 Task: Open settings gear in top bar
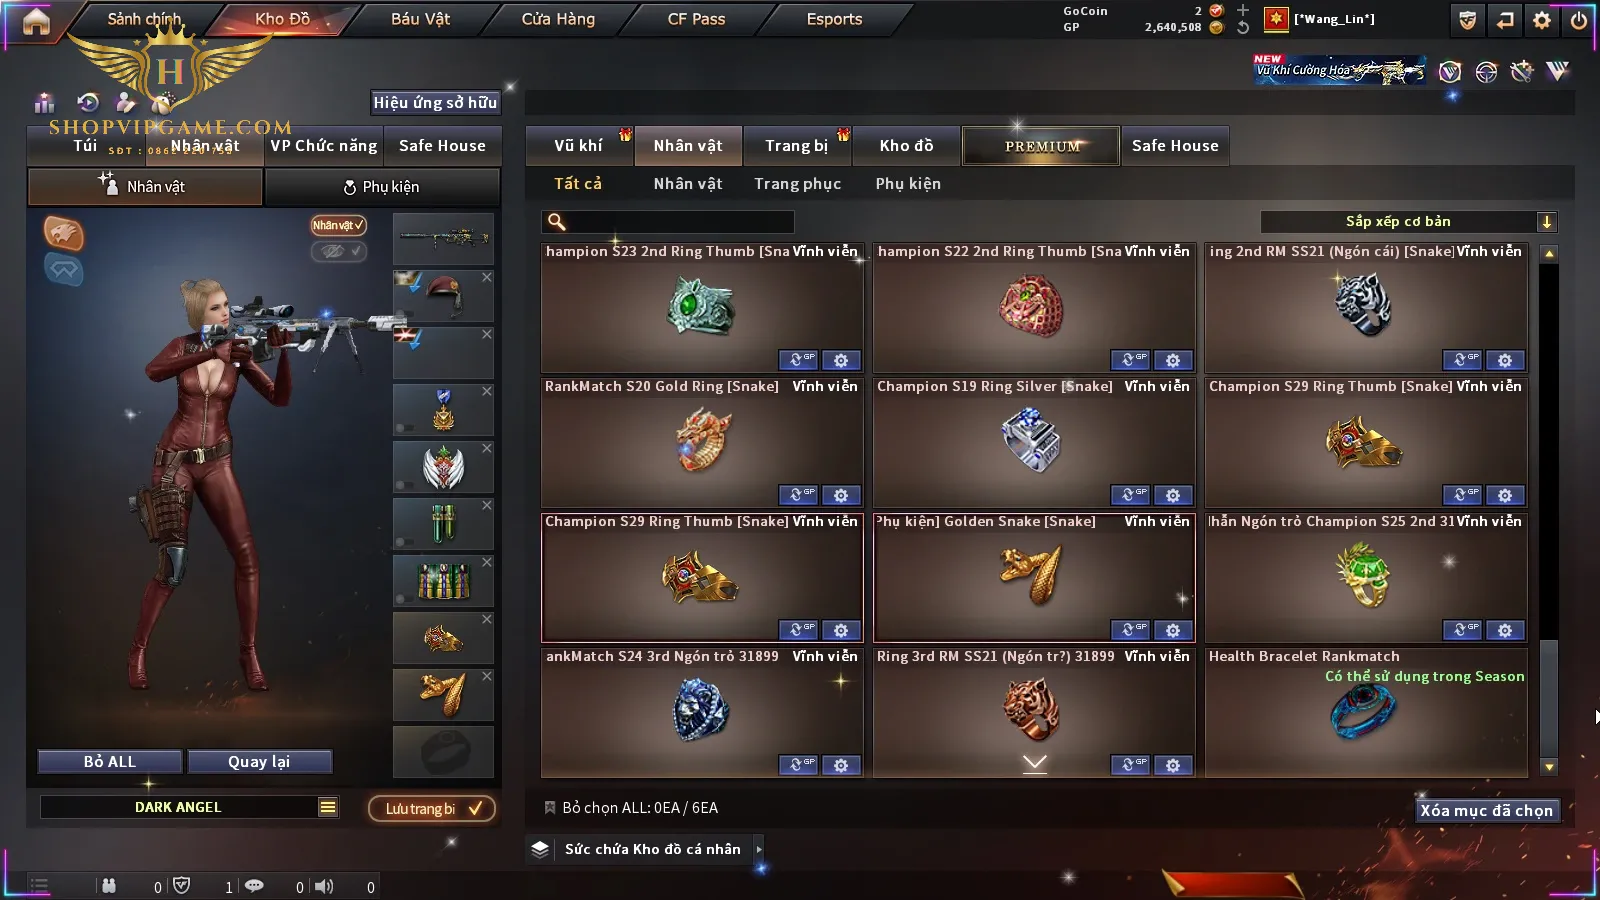coord(1542,20)
